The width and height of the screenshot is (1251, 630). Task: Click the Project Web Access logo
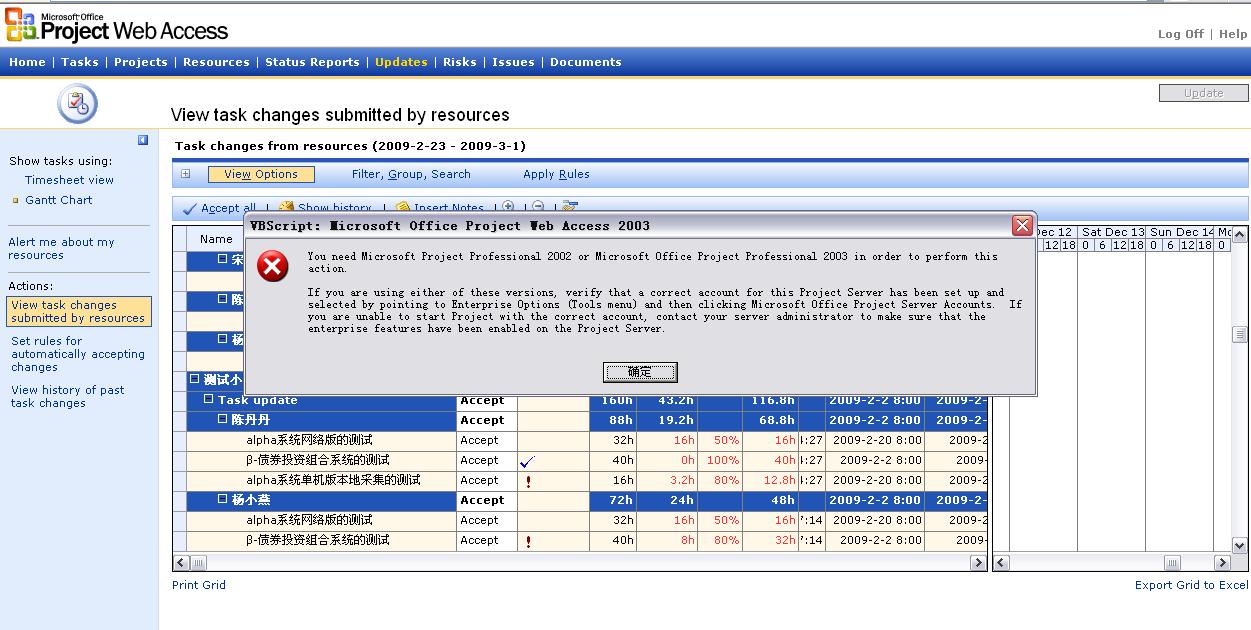(118, 24)
